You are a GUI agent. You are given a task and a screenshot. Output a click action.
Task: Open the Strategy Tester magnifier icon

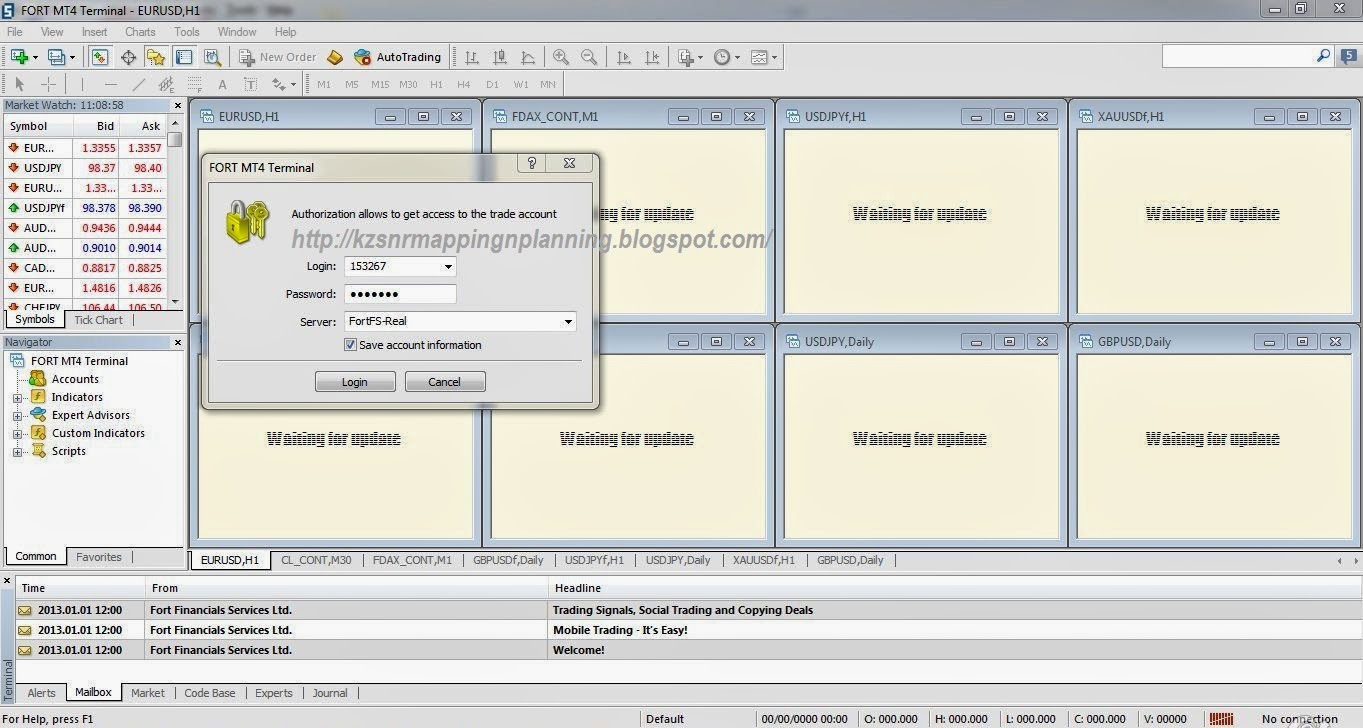[x=212, y=57]
